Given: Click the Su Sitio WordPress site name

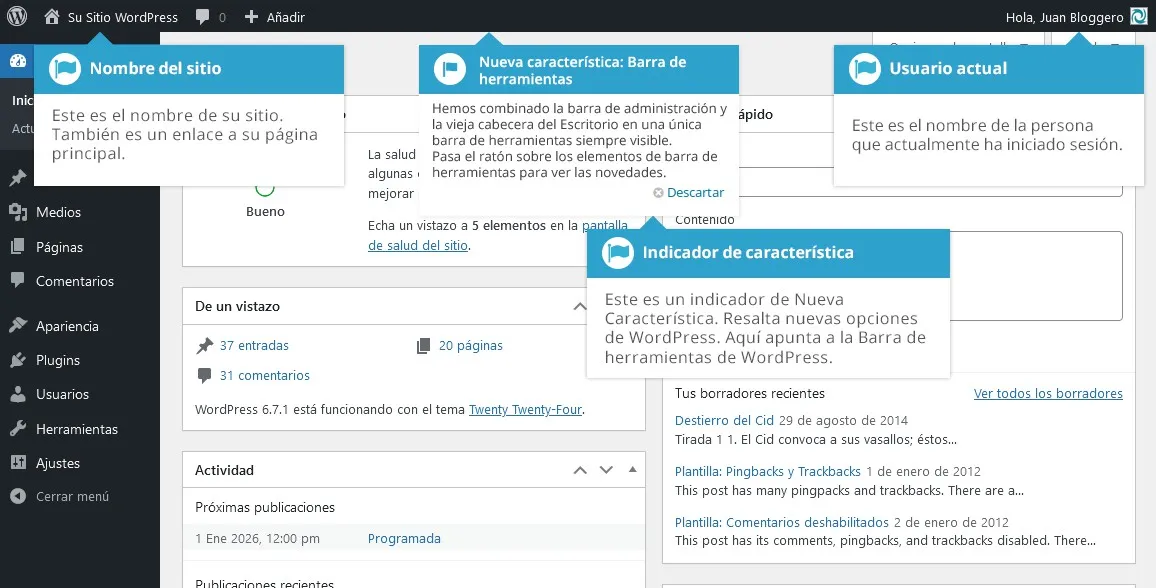Looking at the screenshot, I should tap(122, 17).
